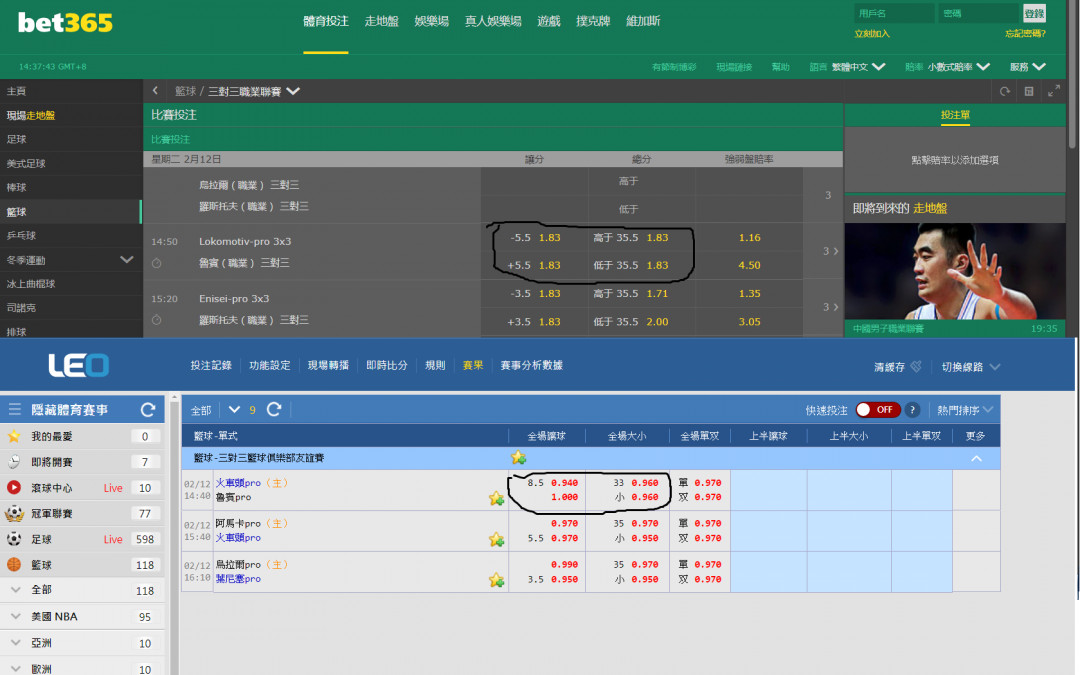Image resolution: width=1080 pixels, height=675 pixels.
Task: Click the refresh icon next to 9
Action: pyautogui.click(x=273, y=409)
